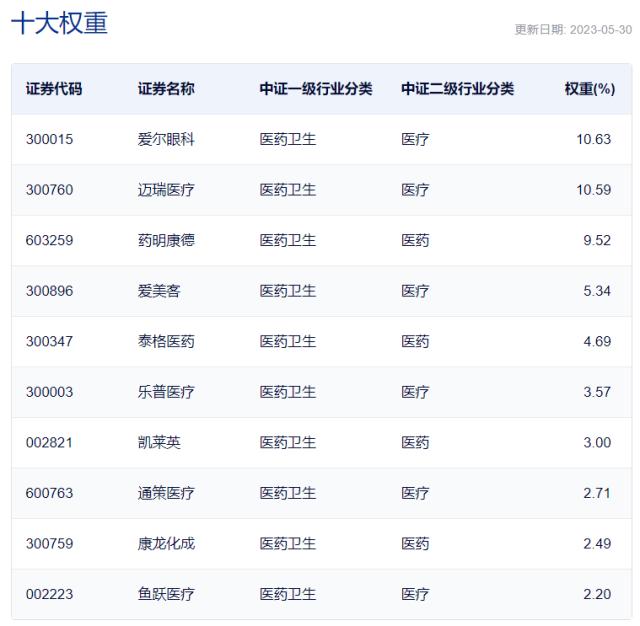The image size is (640, 626).
Task: Click 医药 in the 康龙化成 row
Action: [x=415, y=544]
